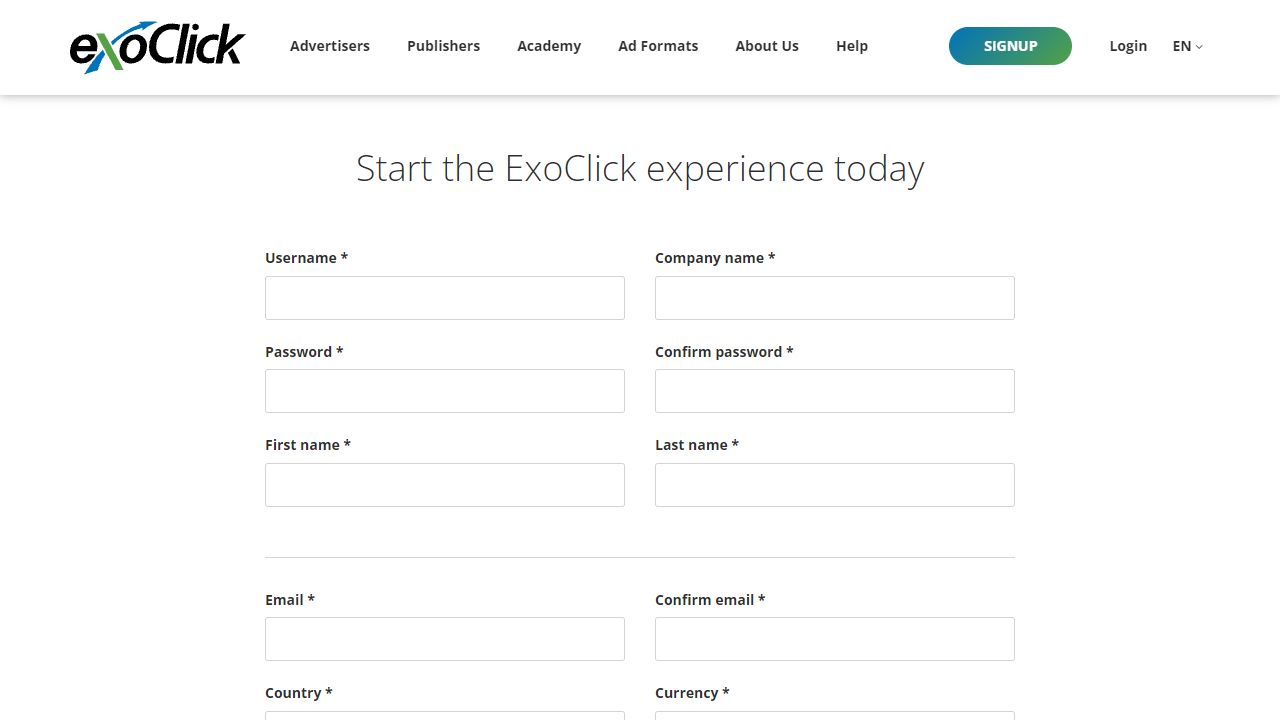Open the Advertisers menu
This screenshot has width=1280, height=720.
click(x=330, y=46)
